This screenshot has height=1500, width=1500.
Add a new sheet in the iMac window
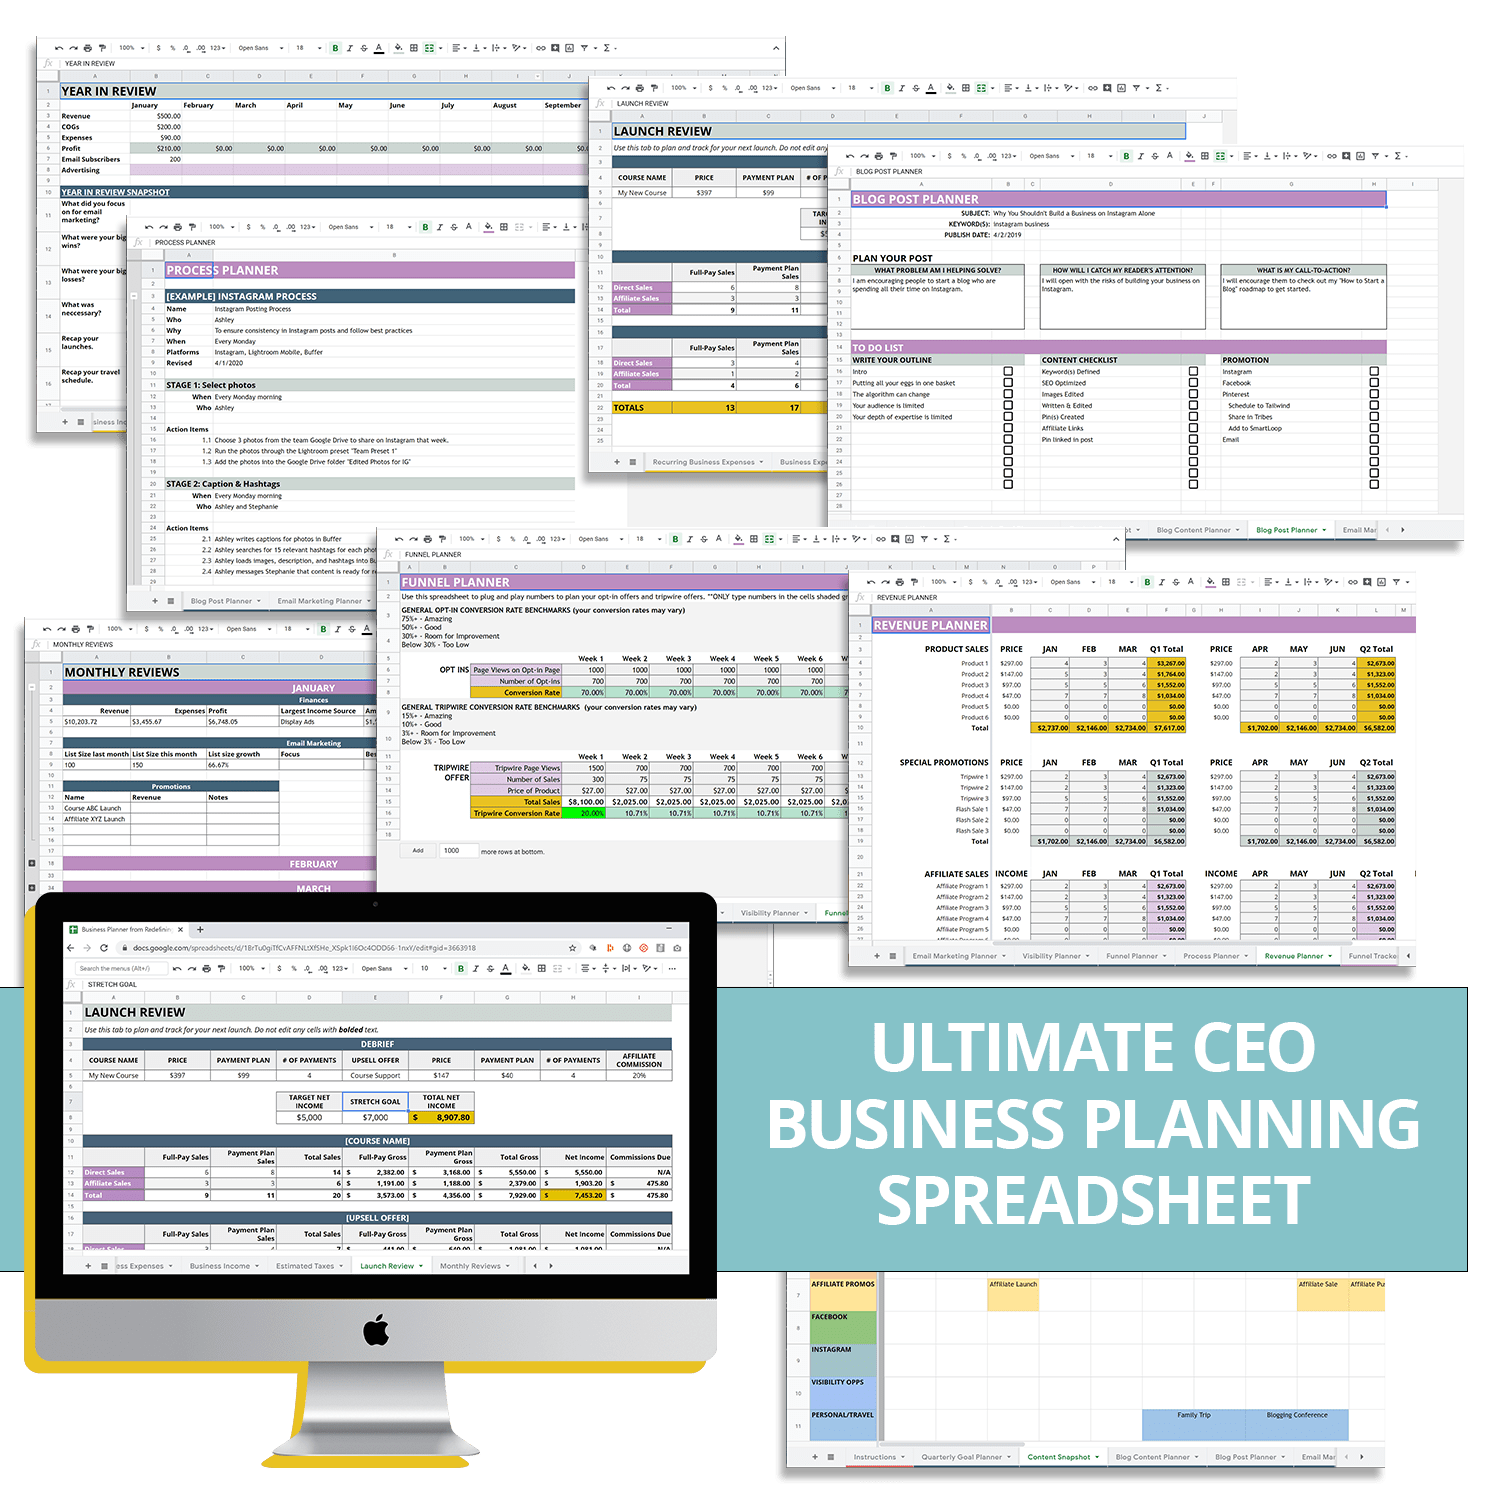[89, 1265]
